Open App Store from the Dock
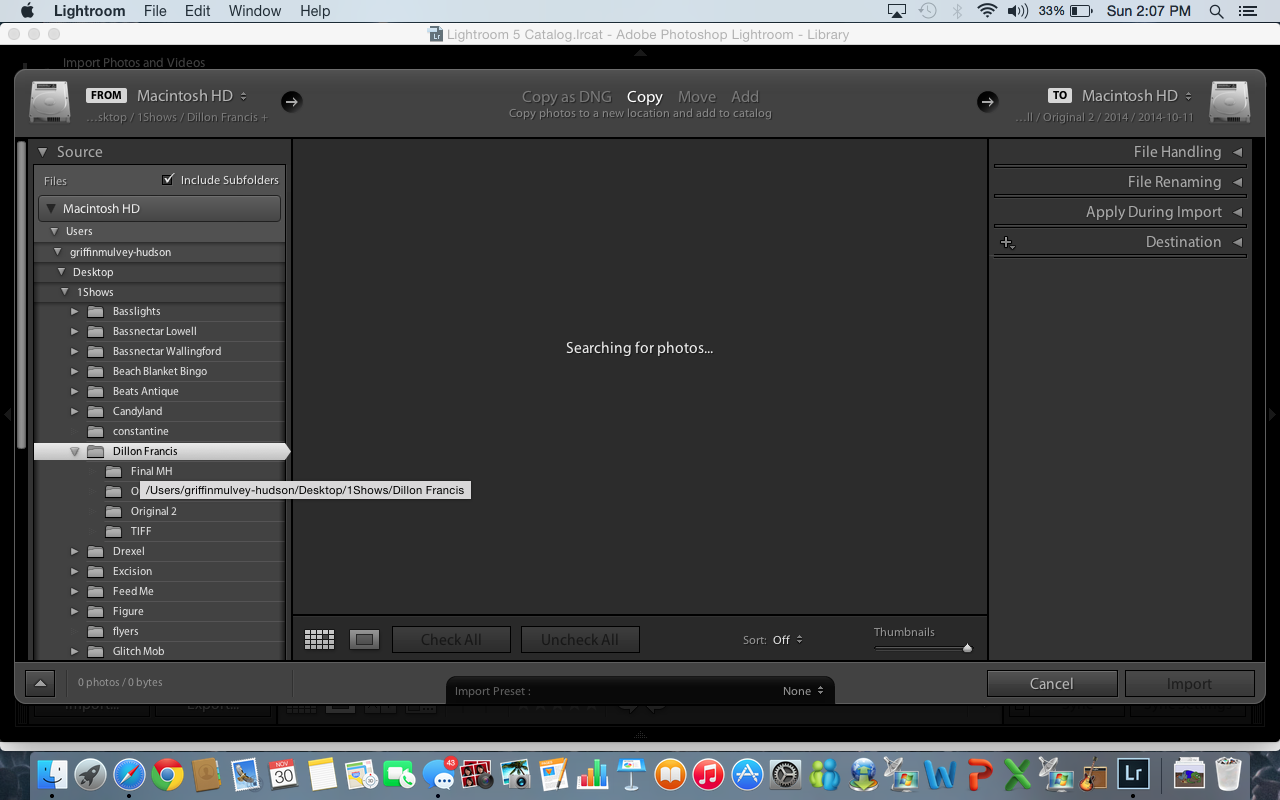This screenshot has height=800, width=1280. 747,774
